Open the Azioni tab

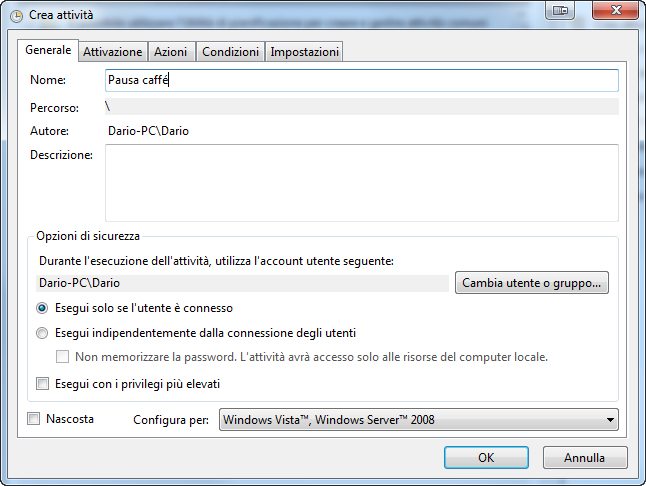pos(170,52)
